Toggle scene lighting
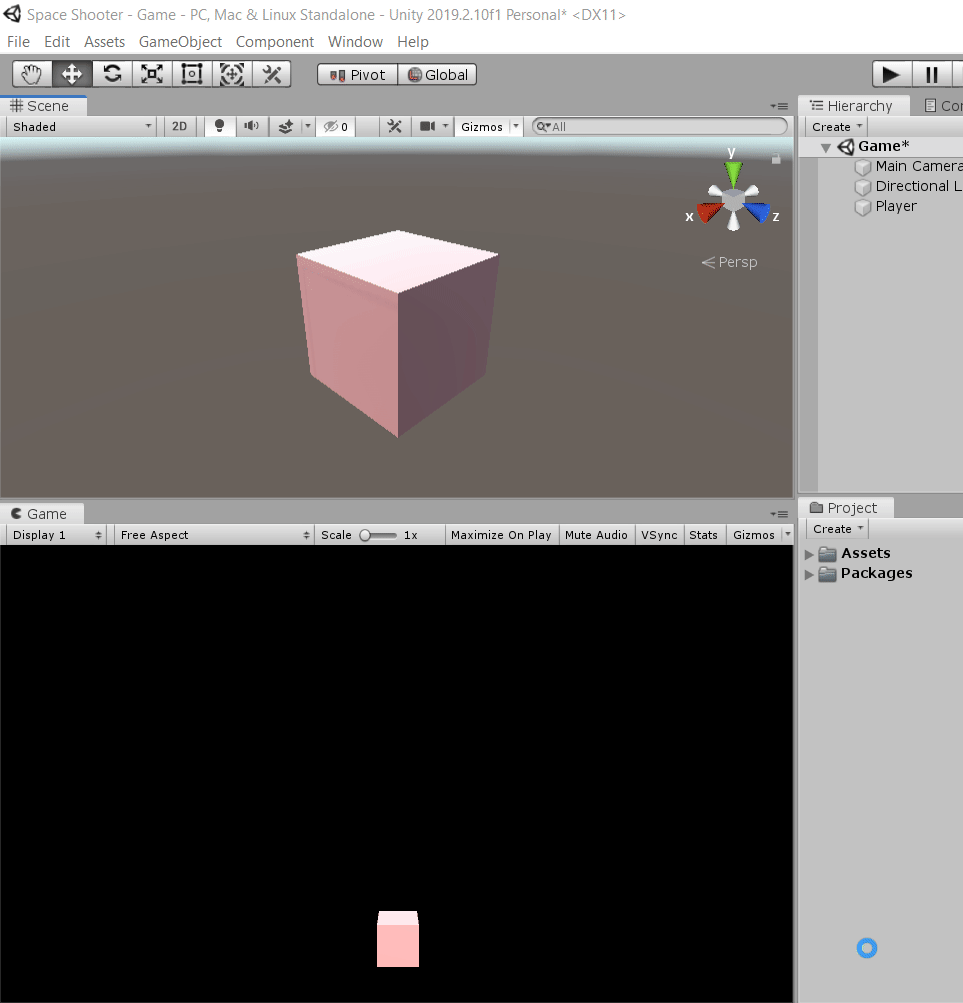 (x=219, y=127)
